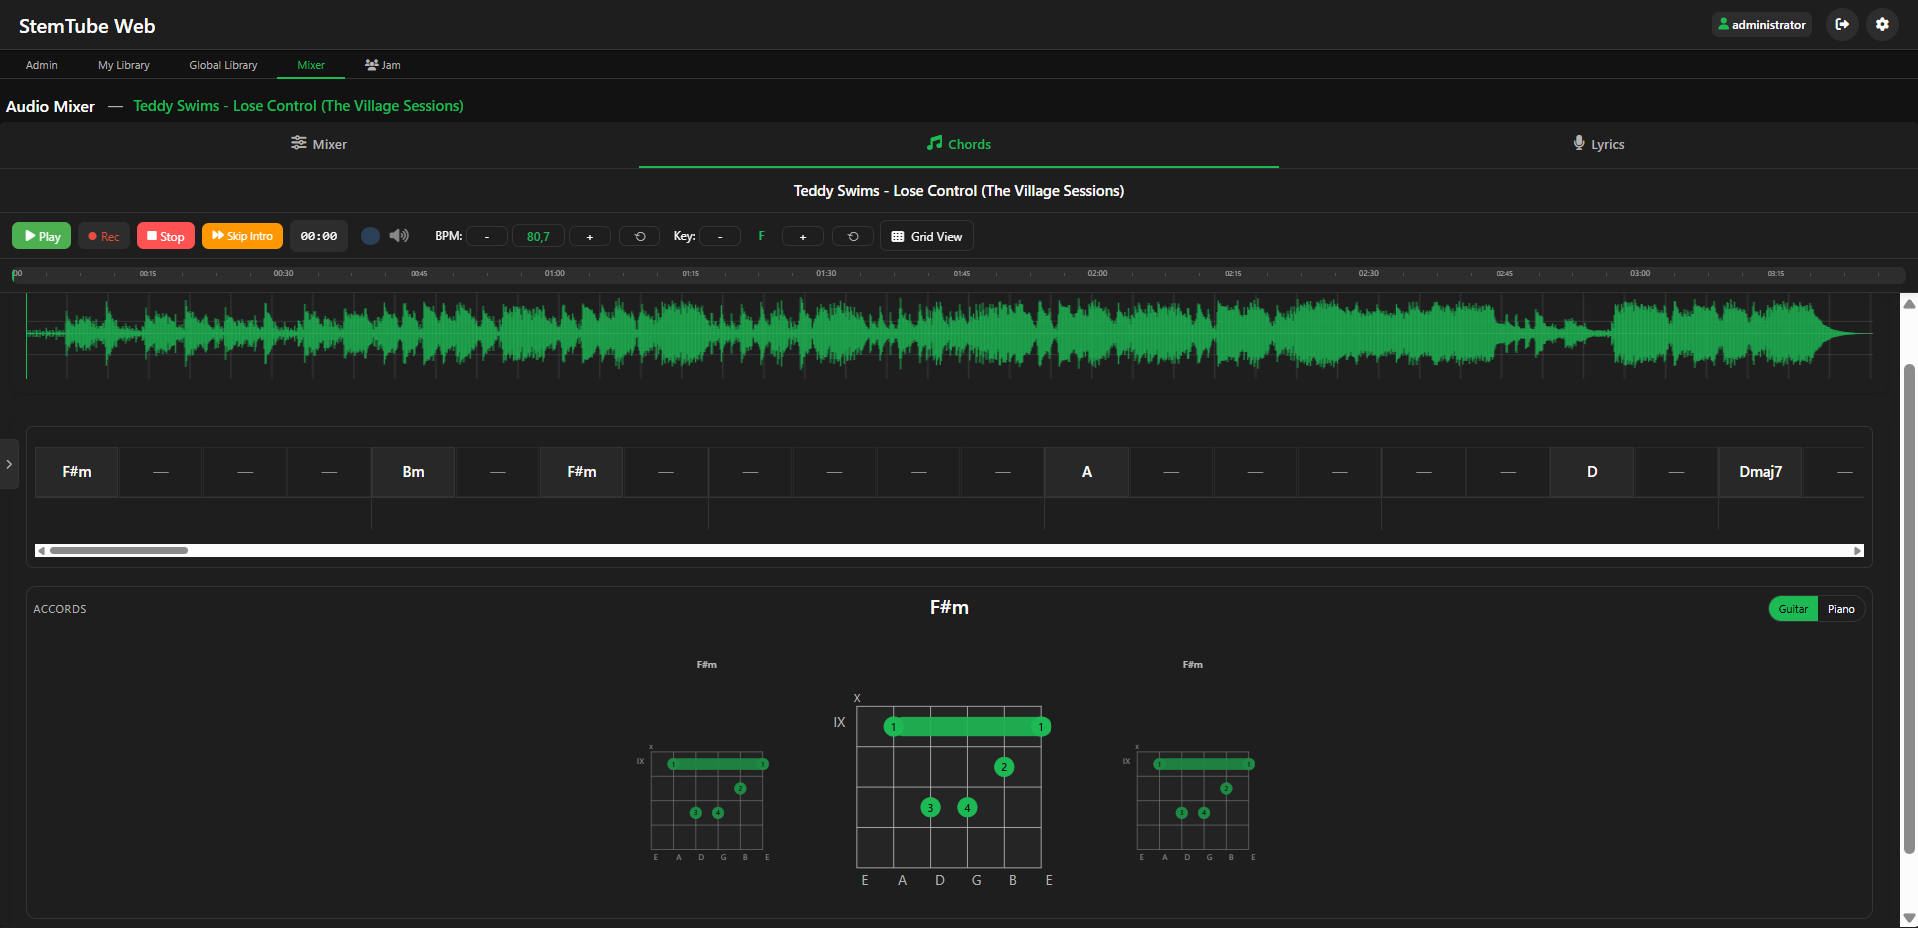This screenshot has width=1918, height=928.
Task: Click the page vertical scrollbar thumb
Action: click(1909, 610)
